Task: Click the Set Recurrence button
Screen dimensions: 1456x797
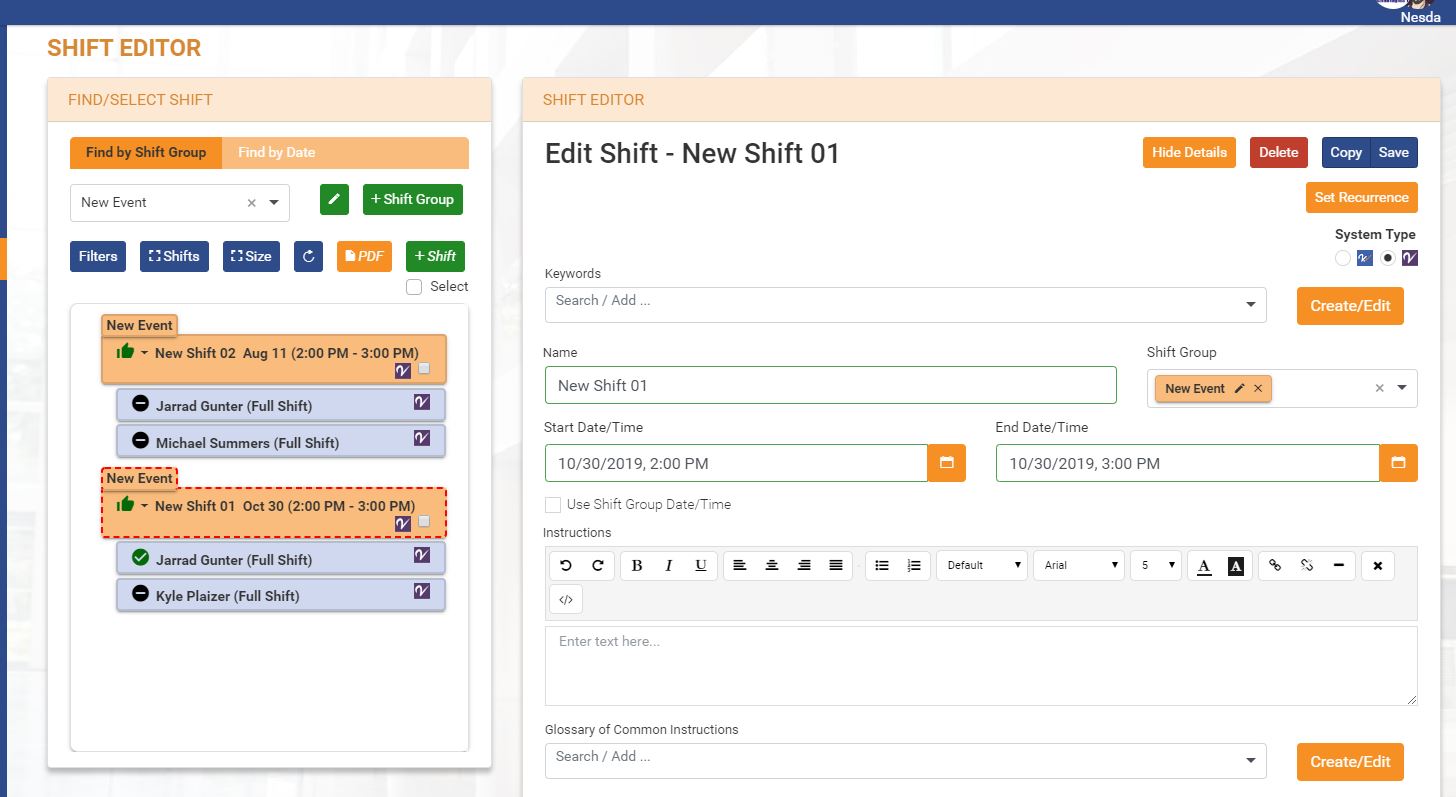Action: coord(1361,197)
